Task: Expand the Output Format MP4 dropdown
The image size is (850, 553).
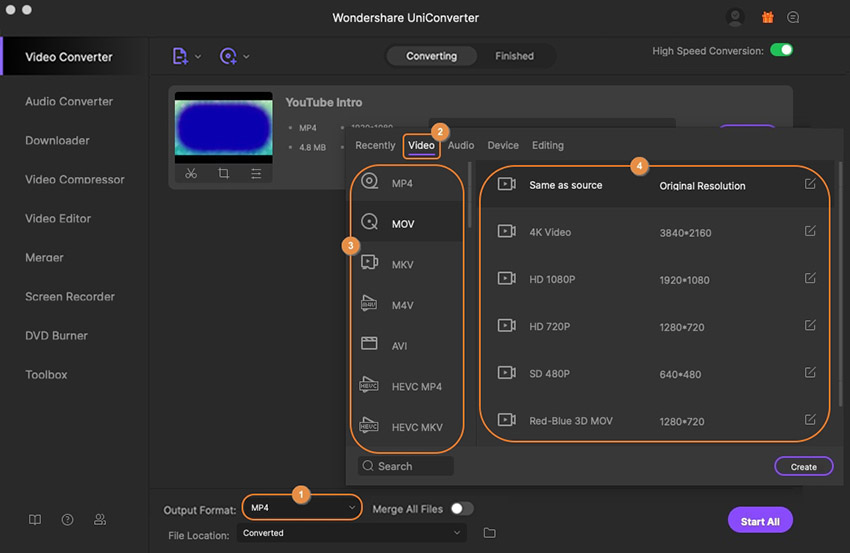Action: 302,508
